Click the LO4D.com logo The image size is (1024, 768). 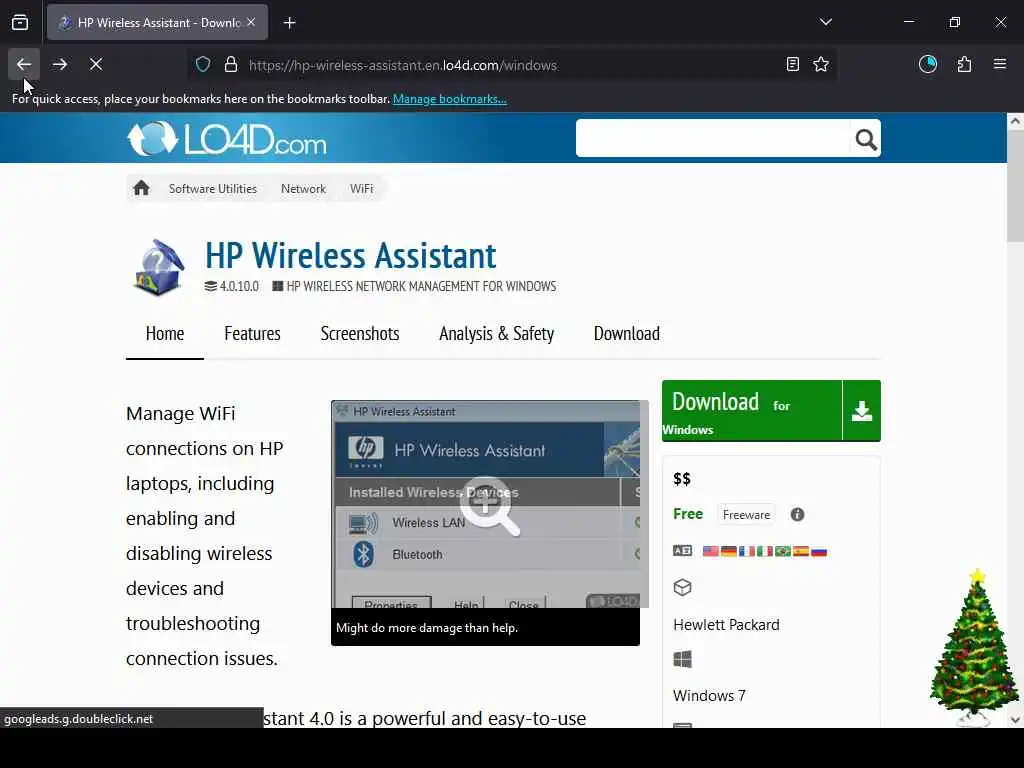point(227,138)
